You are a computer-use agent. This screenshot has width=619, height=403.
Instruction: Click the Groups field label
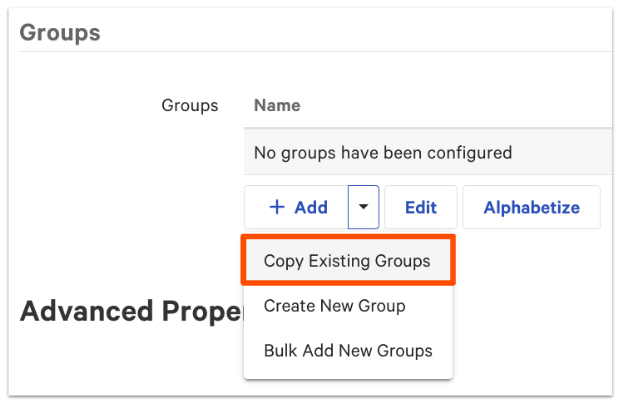pyautogui.click(x=189, y=105)
